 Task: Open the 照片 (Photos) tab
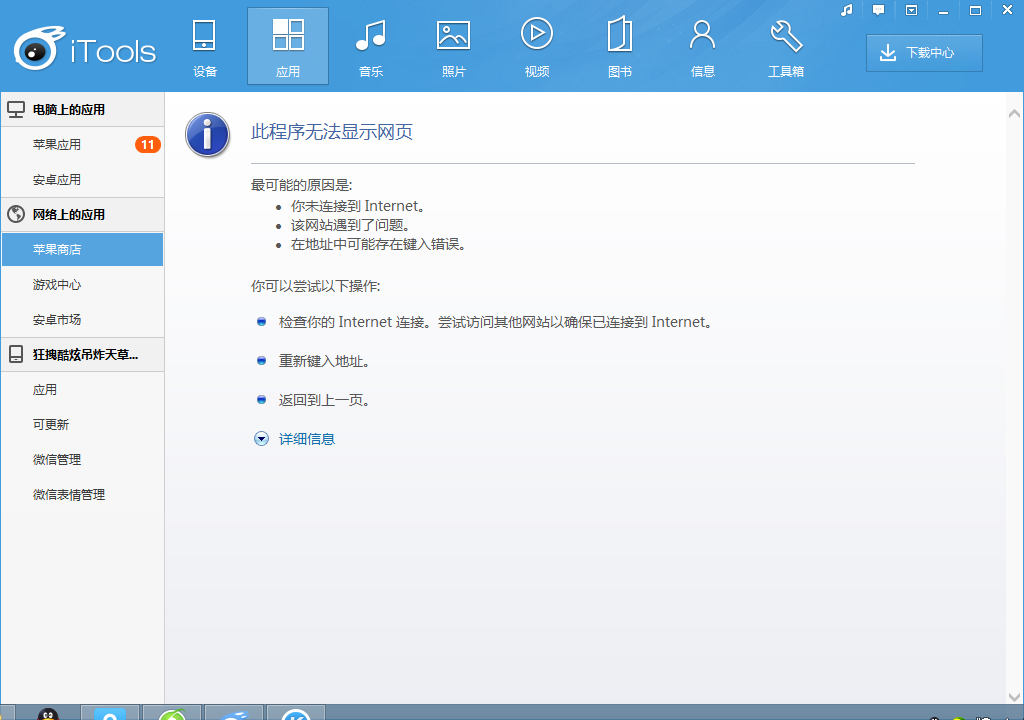pos(453,46)
